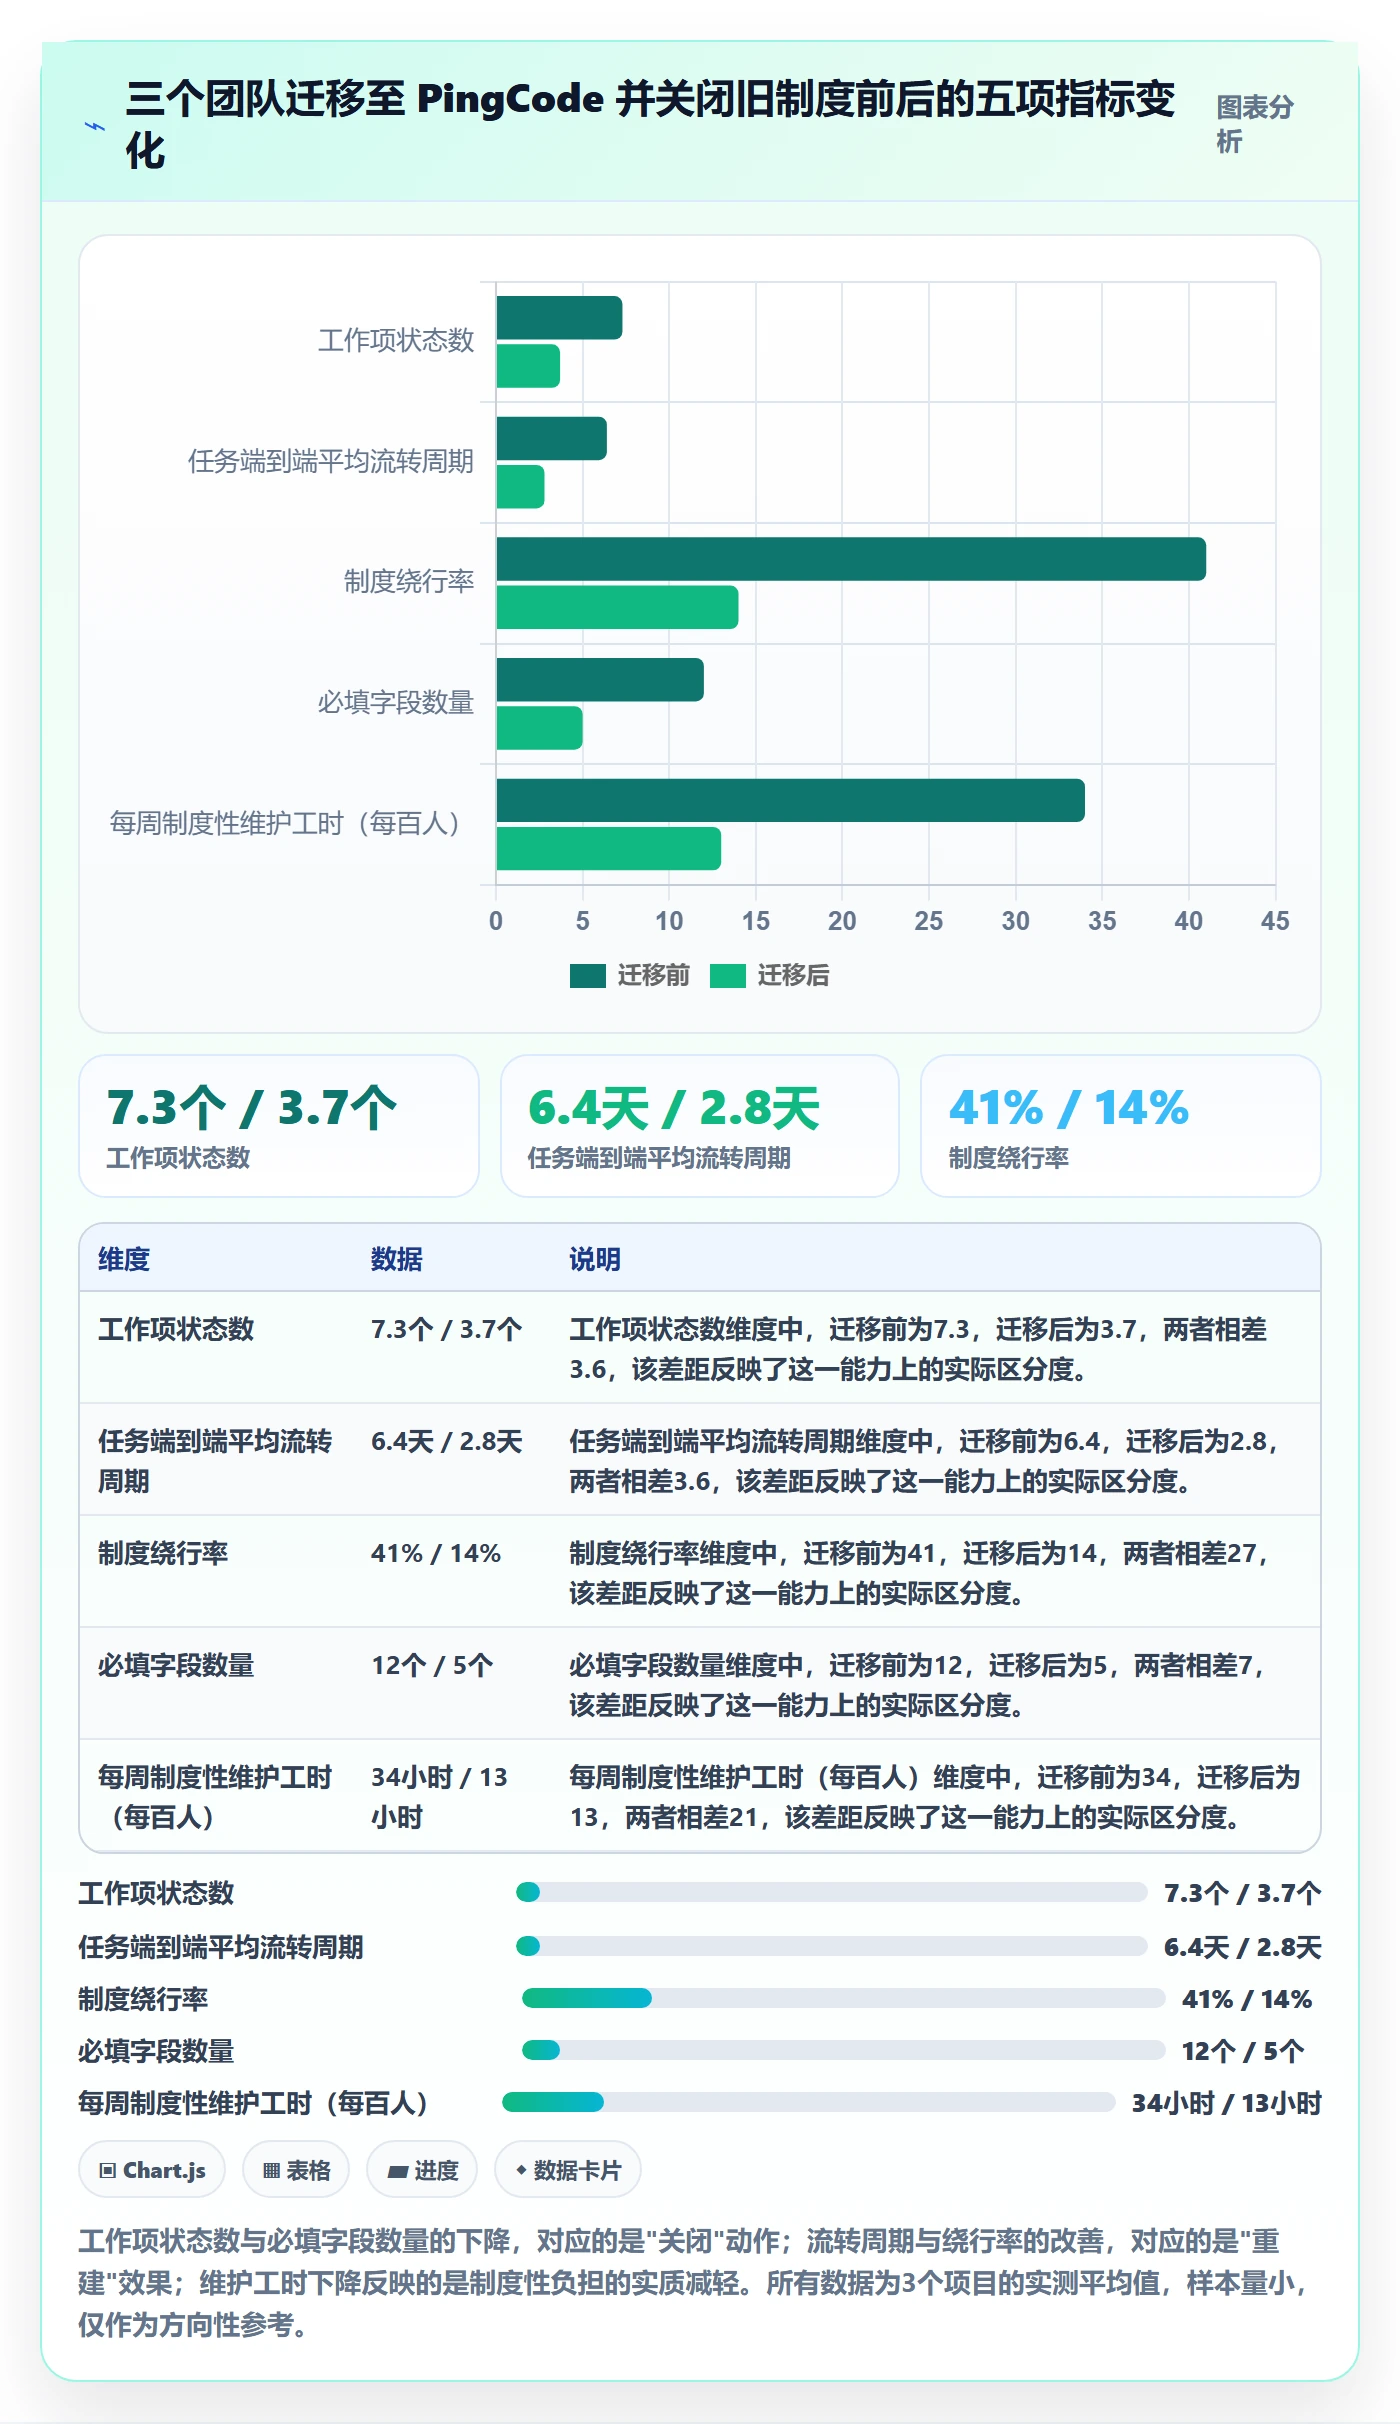Click the 迁移前 bar for 任务端到端平均流转周期

click(551, 438)
